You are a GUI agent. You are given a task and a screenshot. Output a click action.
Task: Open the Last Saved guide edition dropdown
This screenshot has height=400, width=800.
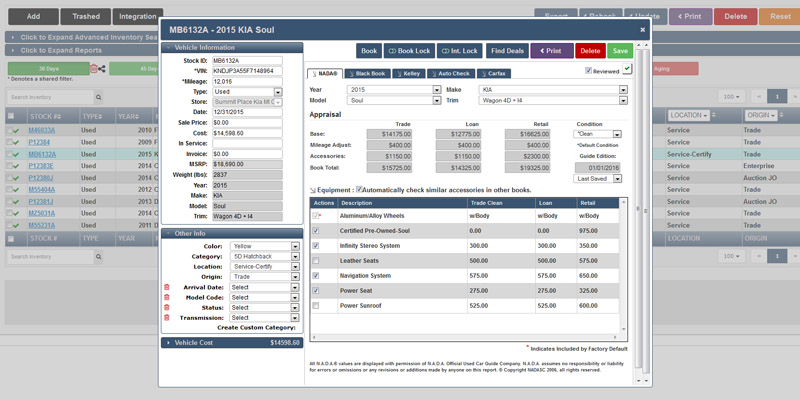(597, 179)
